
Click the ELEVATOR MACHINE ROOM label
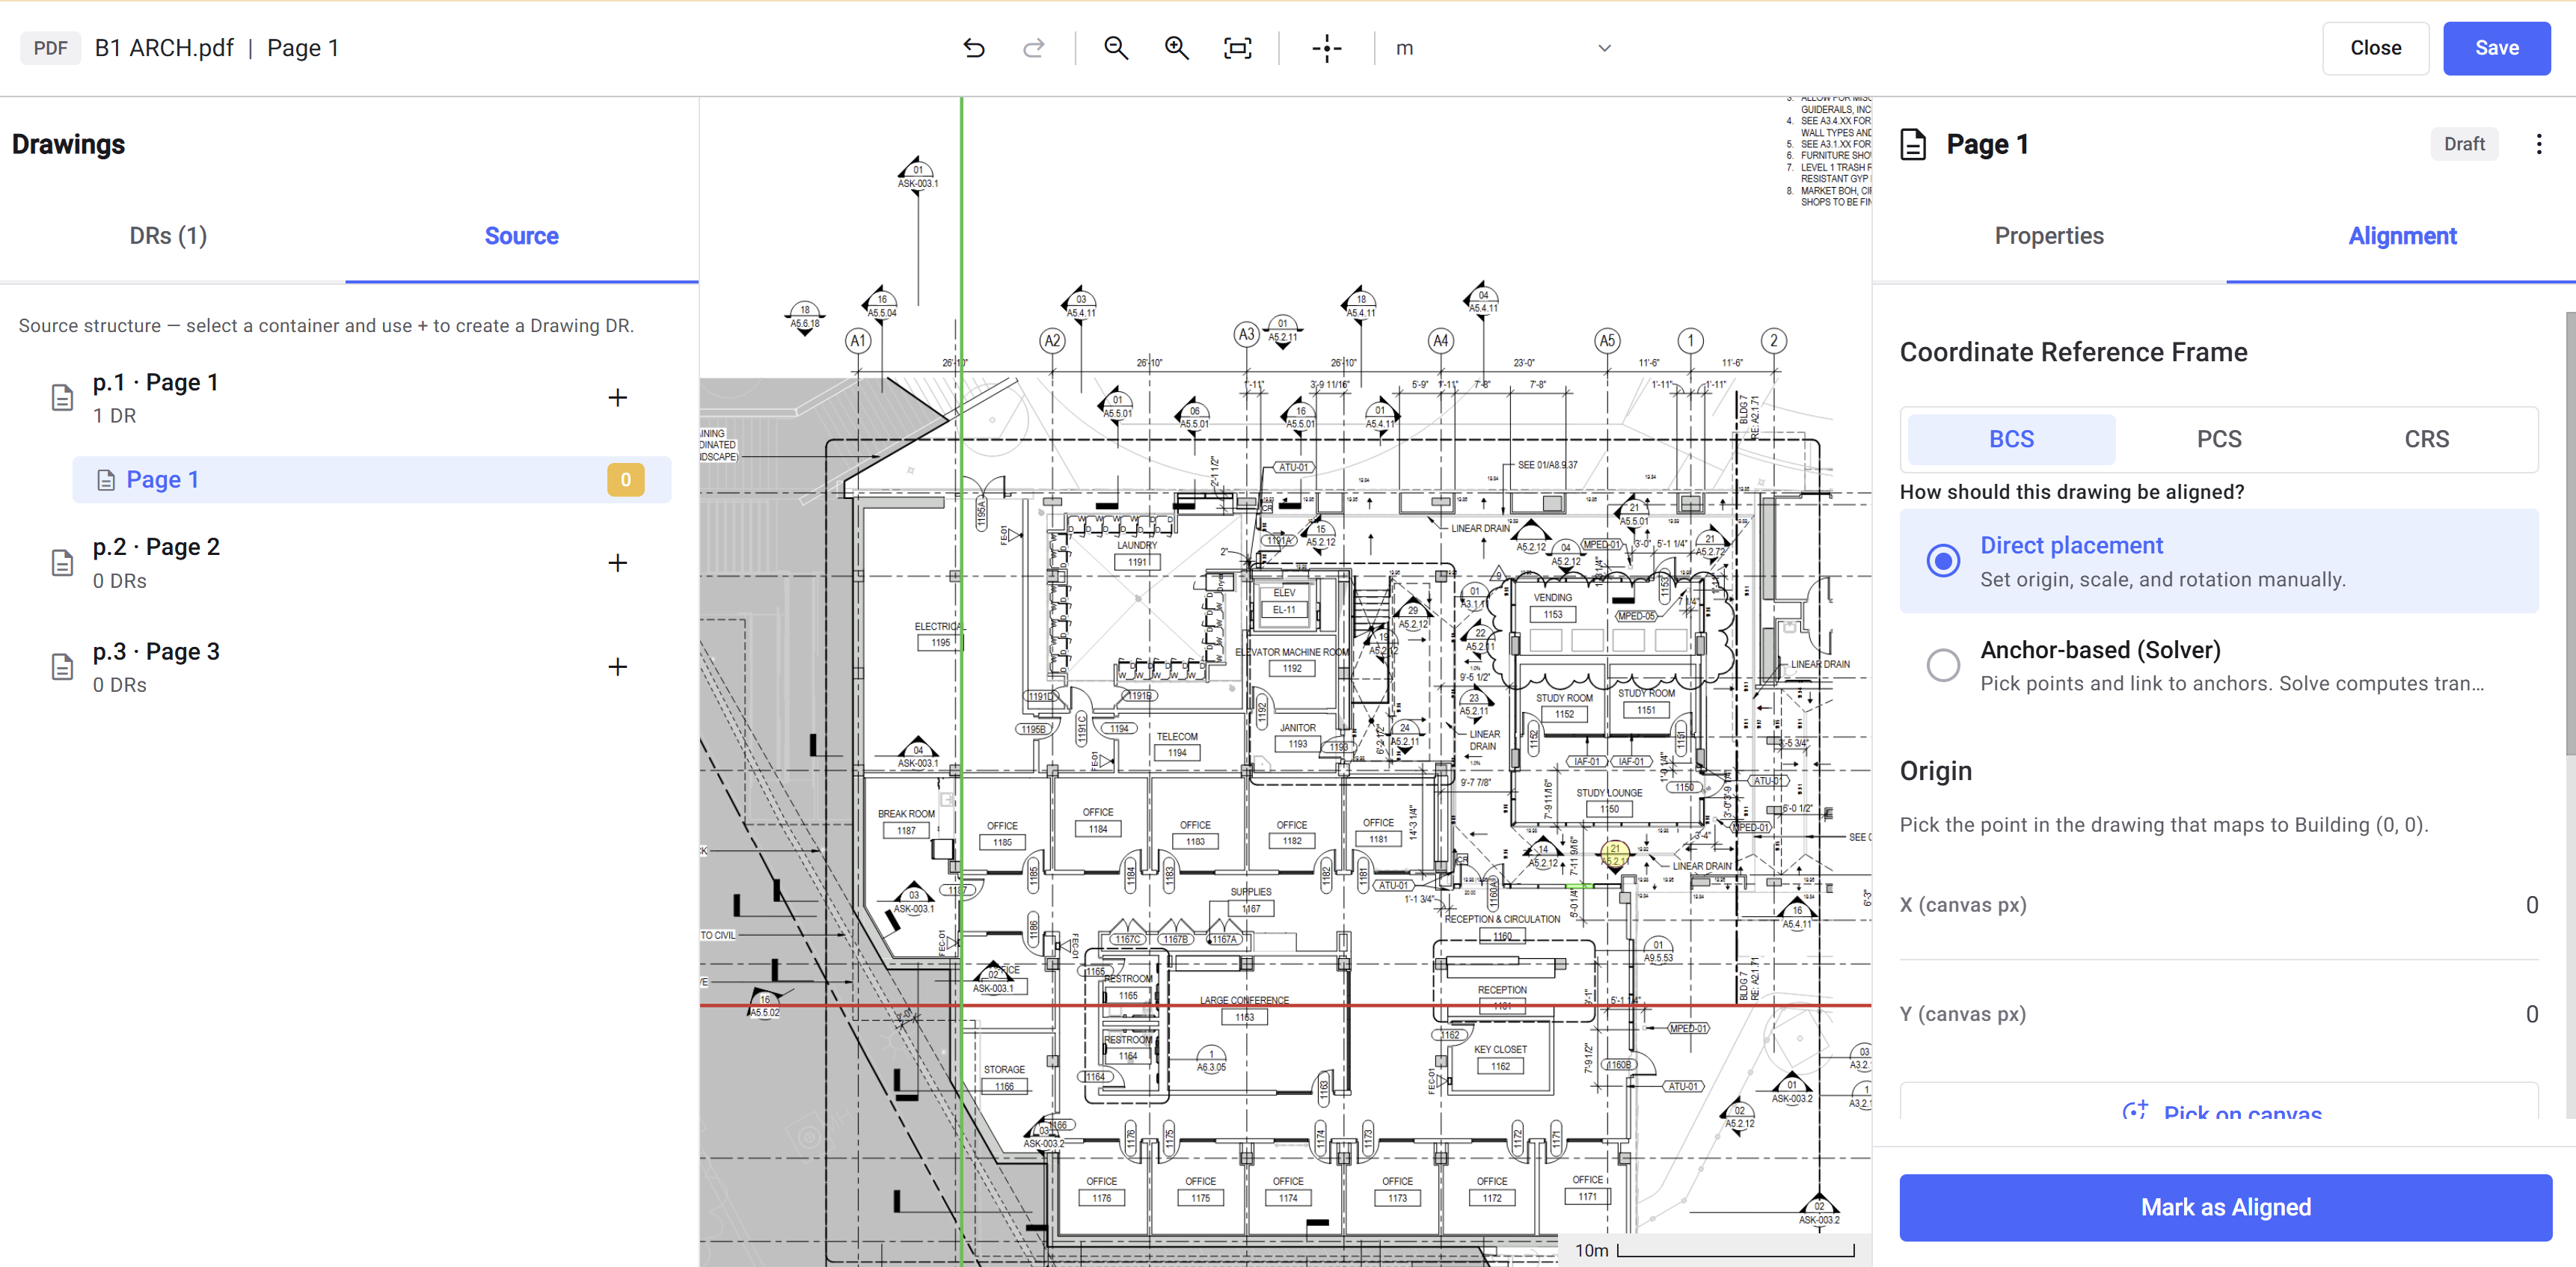coord(1291,652)
